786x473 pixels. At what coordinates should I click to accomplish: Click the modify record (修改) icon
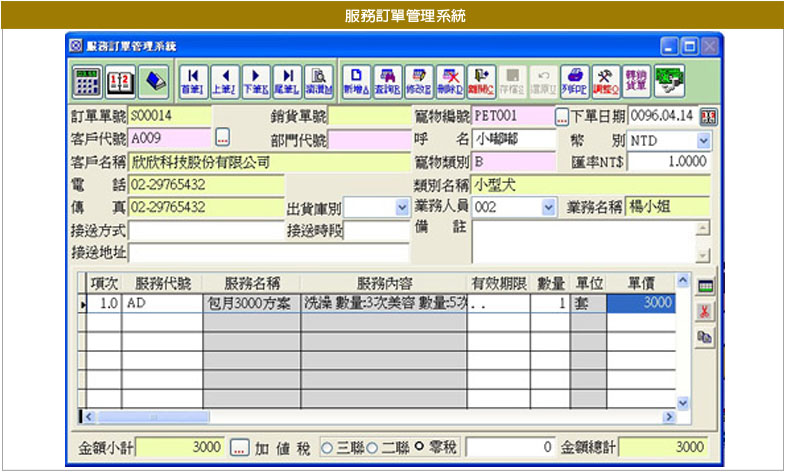click(x=418, y=79)
